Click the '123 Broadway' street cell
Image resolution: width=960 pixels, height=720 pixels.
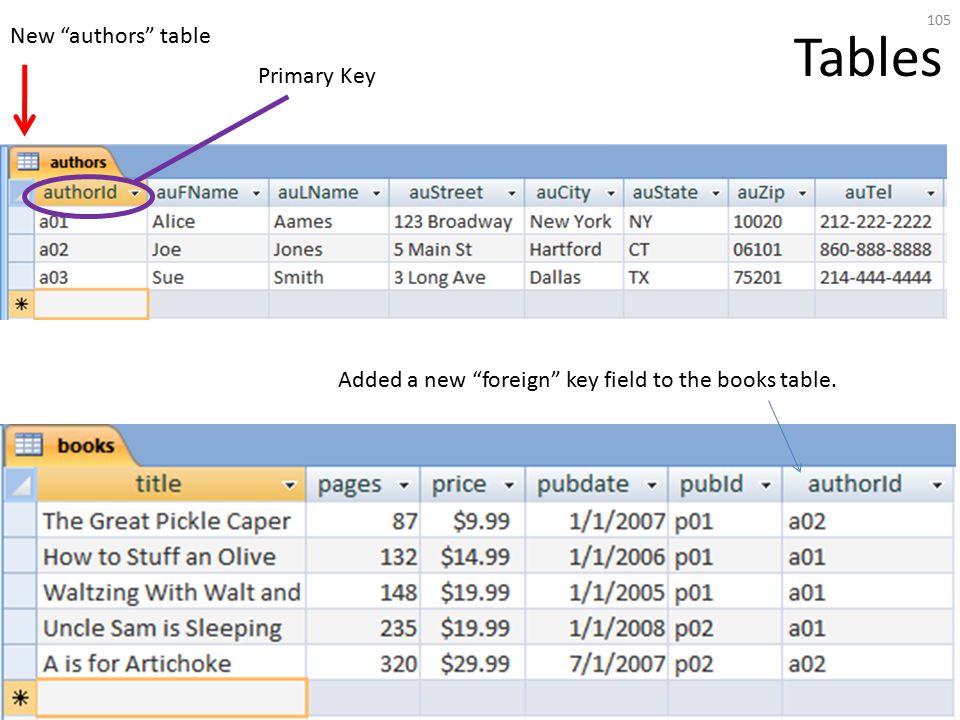pyautogui.click(x=457, y=221)
